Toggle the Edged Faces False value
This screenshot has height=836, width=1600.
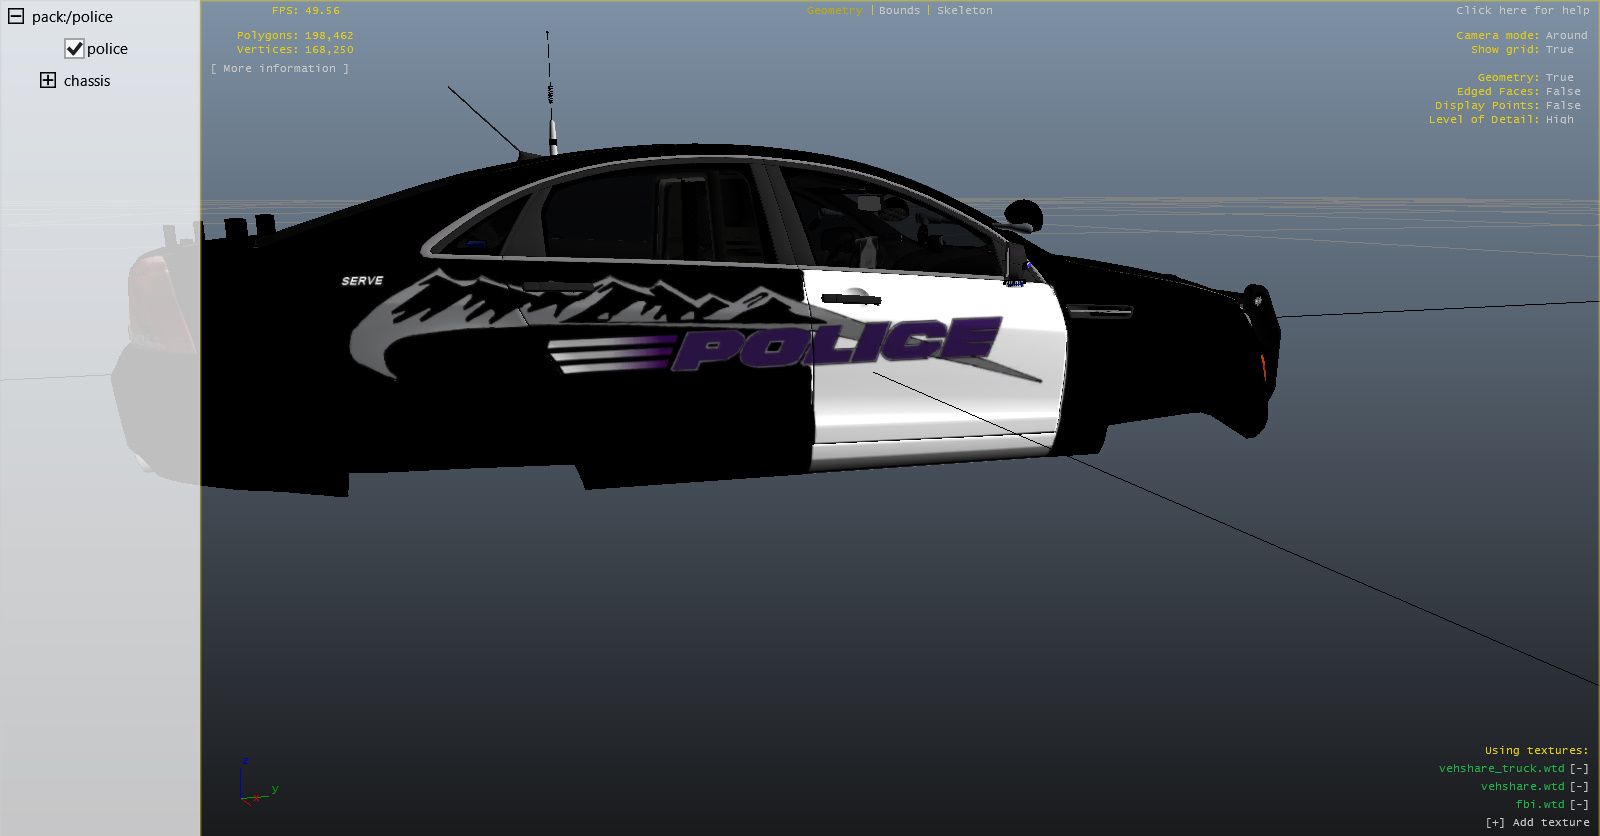(x=1563, y=92)
